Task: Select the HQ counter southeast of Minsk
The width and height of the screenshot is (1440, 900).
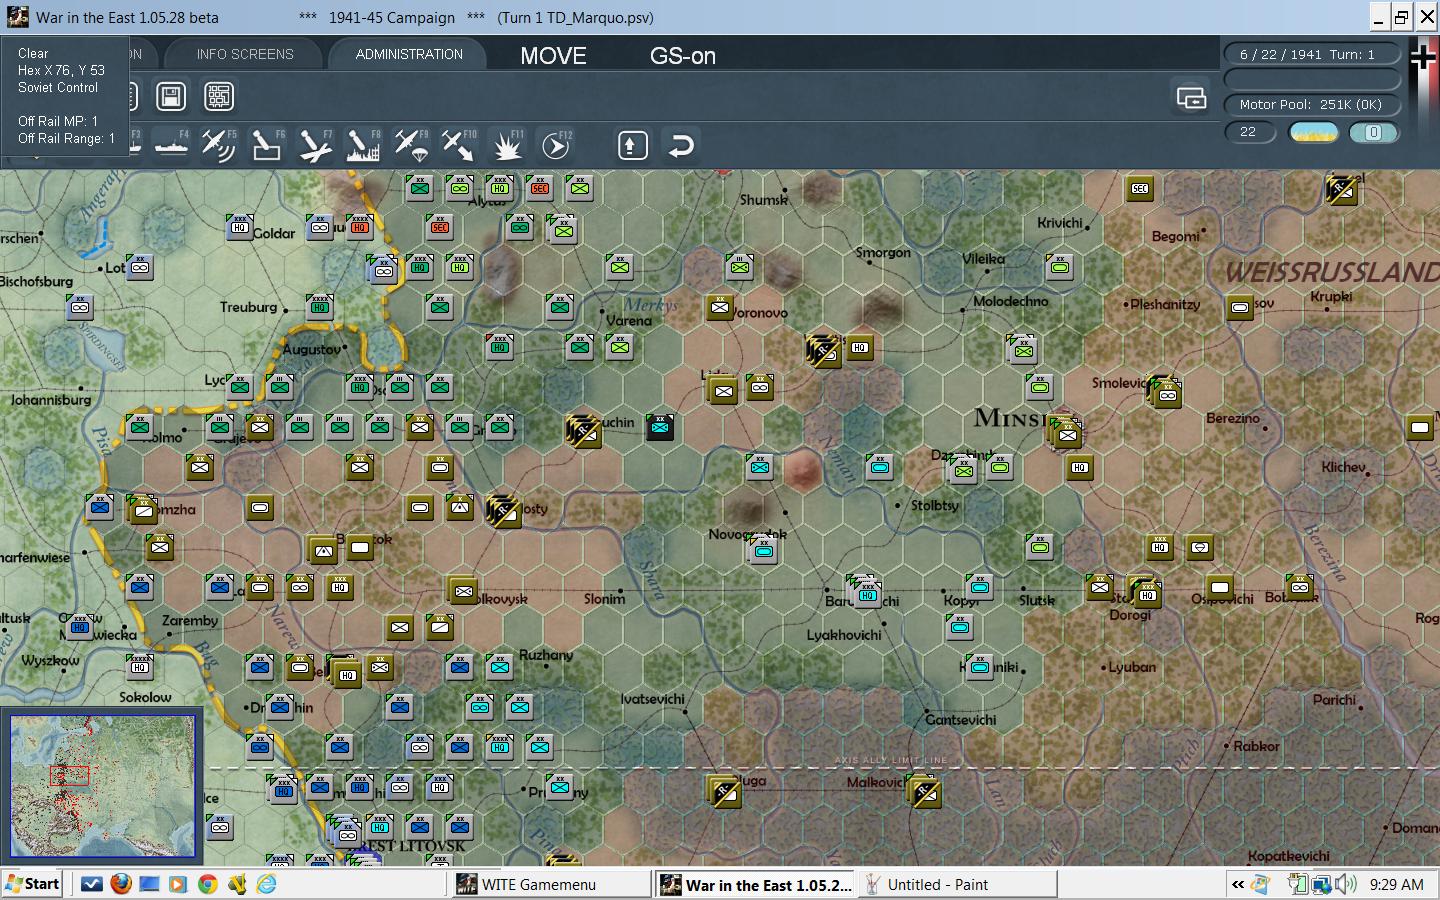Action: (1079, 466)
